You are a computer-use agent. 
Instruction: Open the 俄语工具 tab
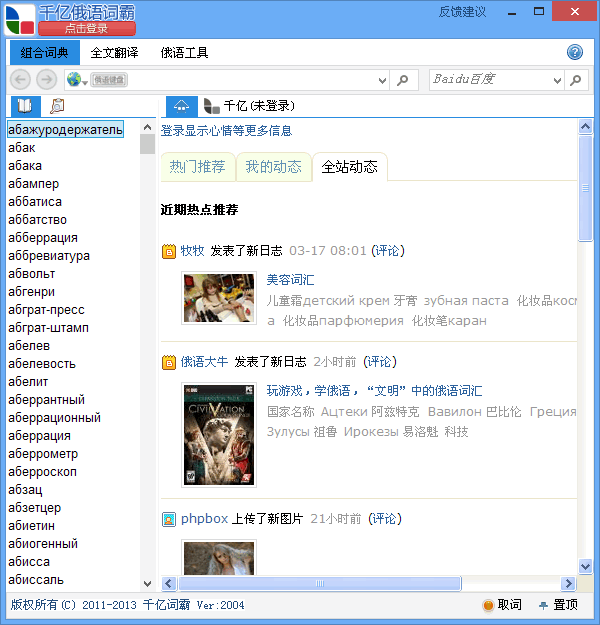184,53
